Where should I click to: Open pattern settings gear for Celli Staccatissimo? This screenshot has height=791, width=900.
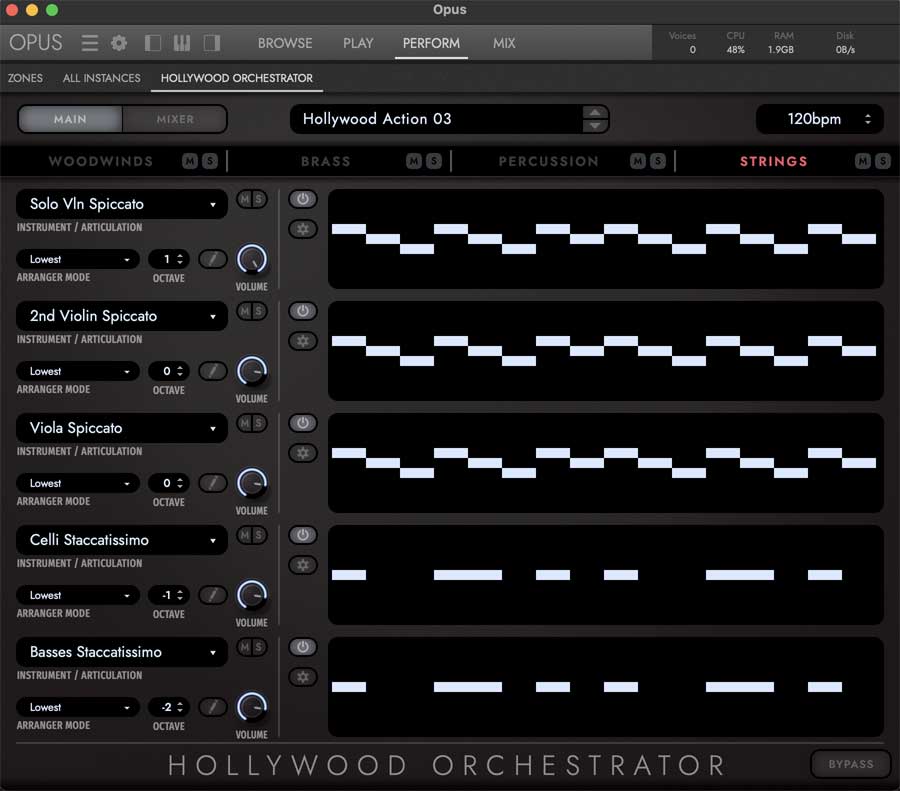[302, 565]
